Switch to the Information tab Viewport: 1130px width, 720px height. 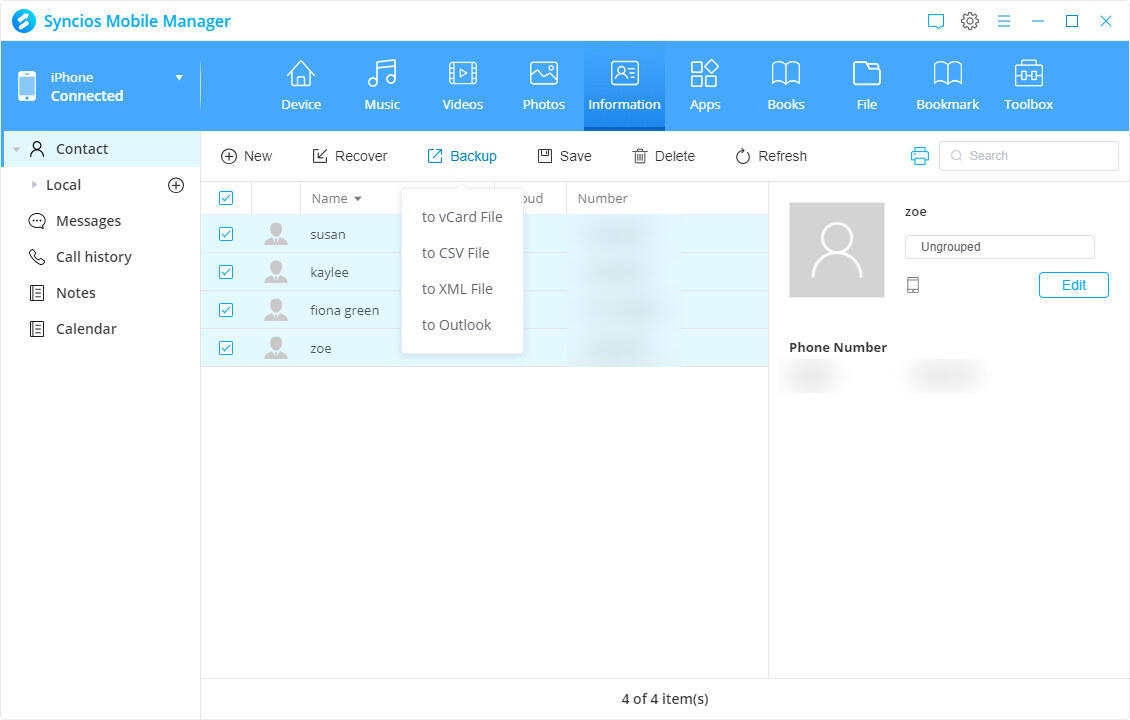[x=624, y=85]
